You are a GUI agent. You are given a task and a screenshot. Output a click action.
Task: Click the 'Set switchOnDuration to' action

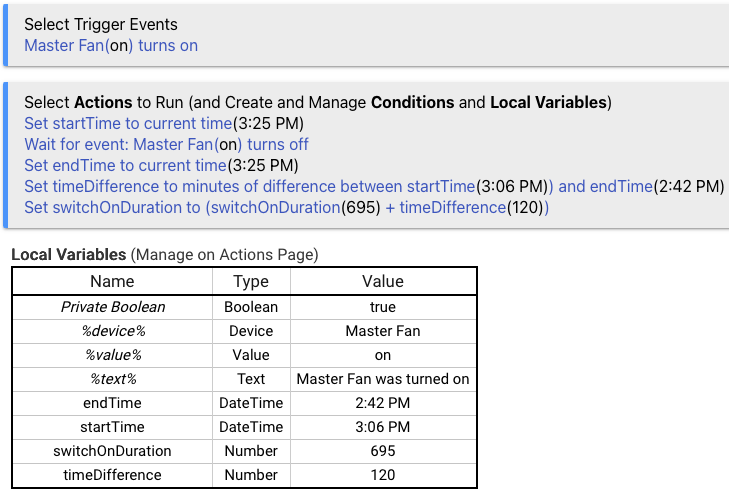286,207
